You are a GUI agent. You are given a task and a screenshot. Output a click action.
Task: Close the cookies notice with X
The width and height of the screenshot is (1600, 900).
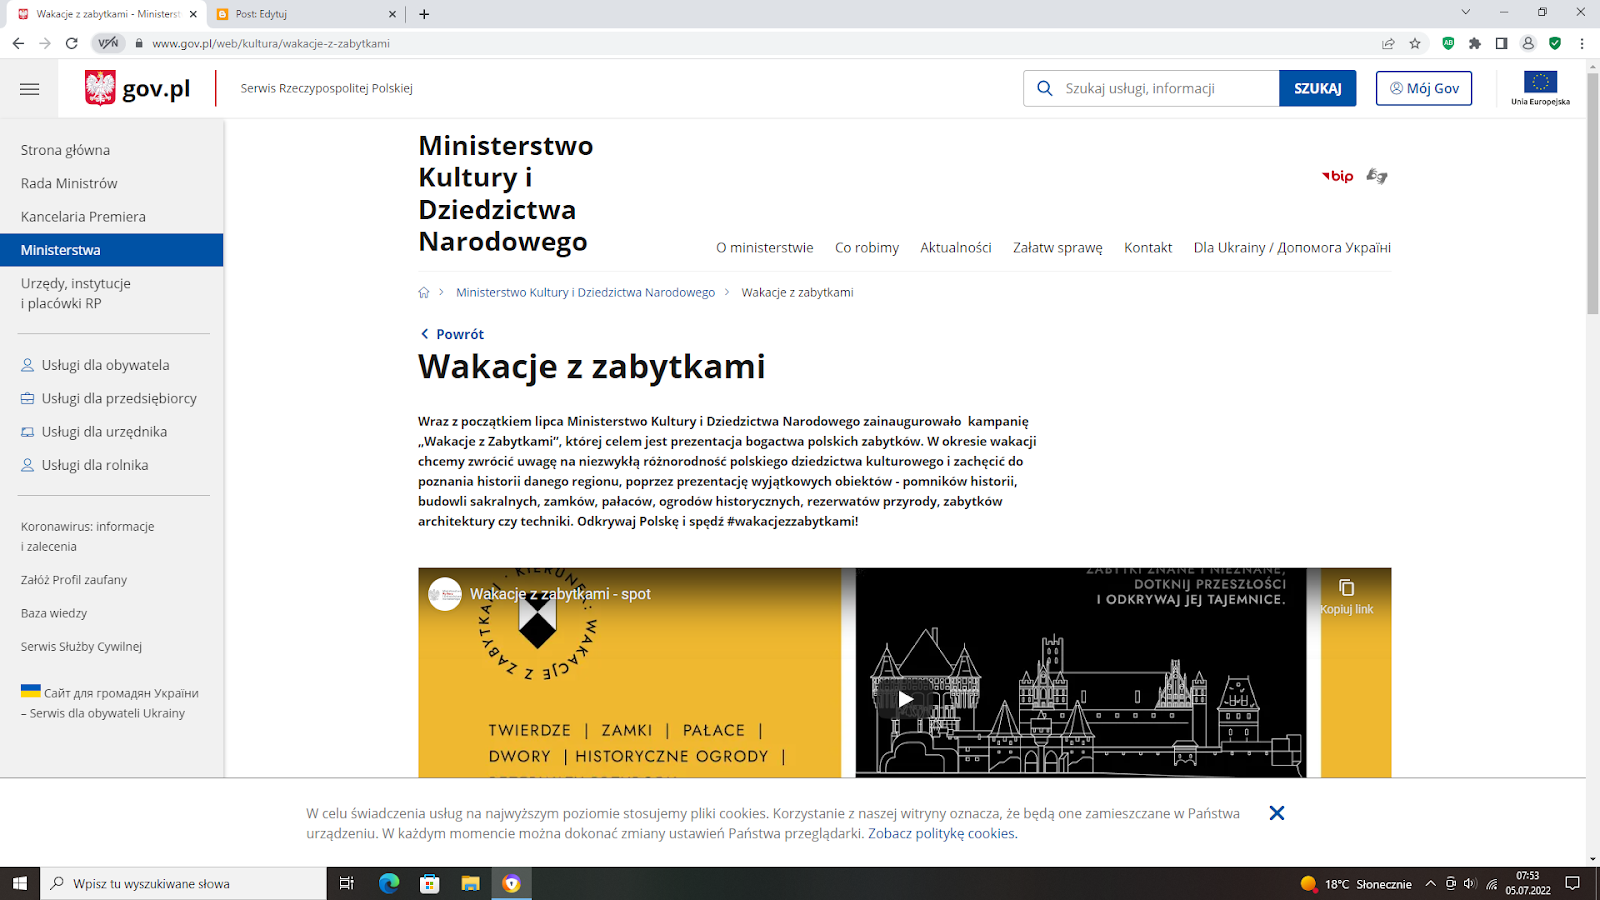coord(1277,813)
